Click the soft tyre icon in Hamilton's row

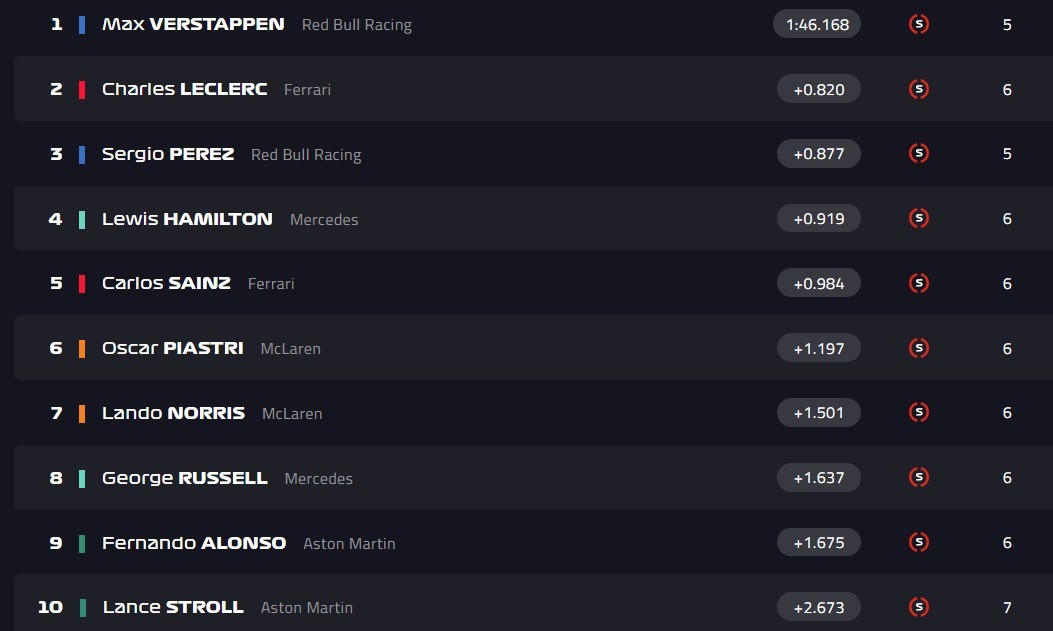click(x=918, y=218)
